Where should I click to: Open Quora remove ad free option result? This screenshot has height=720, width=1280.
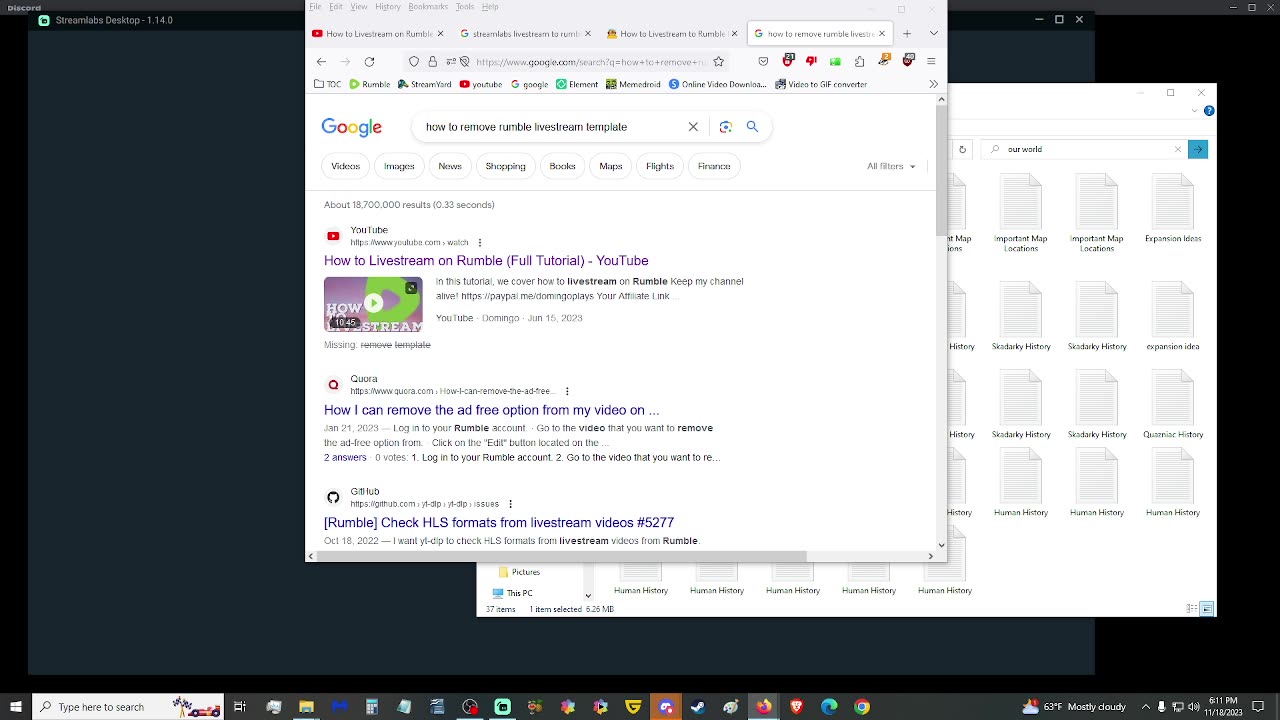492,410
